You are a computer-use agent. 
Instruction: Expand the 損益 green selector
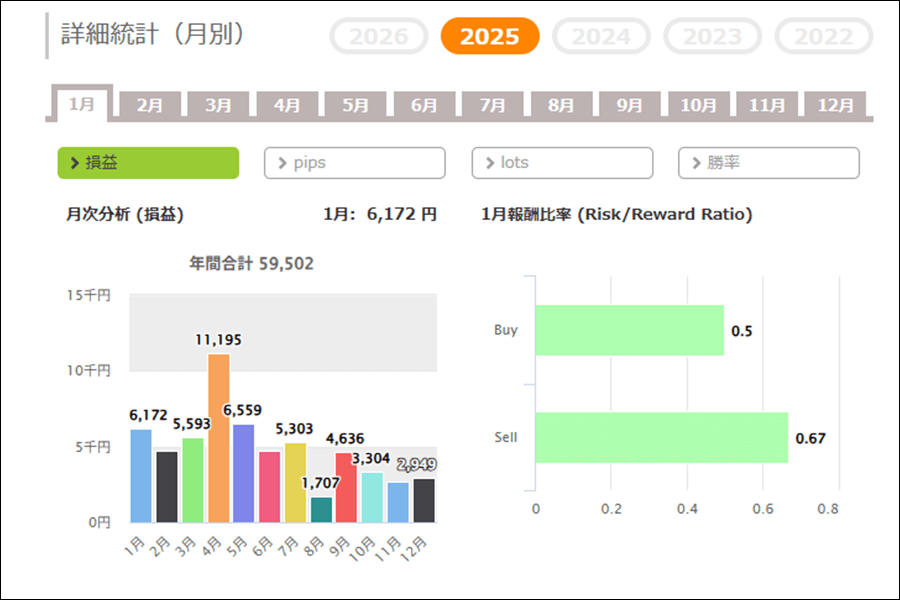click(148, 163)
